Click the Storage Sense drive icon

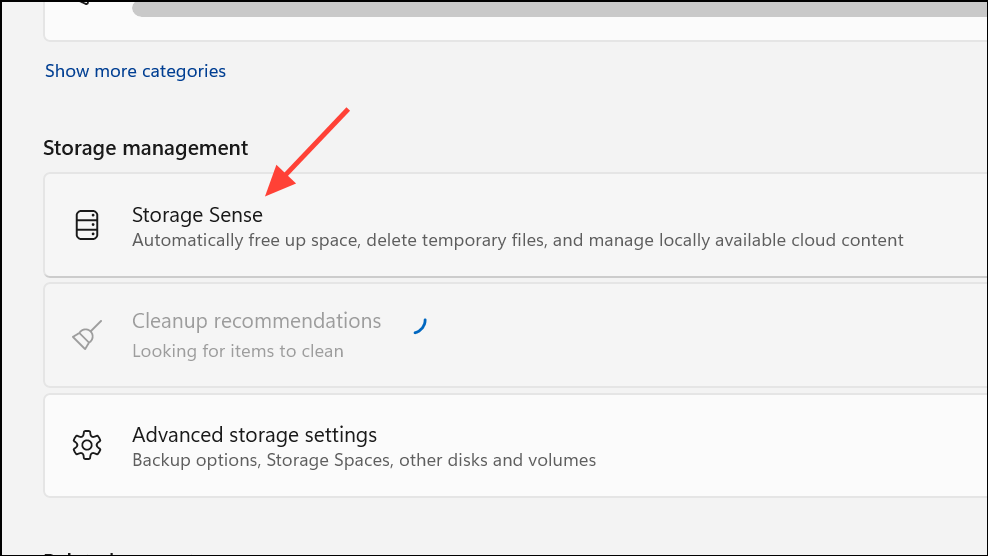(88, 225)
